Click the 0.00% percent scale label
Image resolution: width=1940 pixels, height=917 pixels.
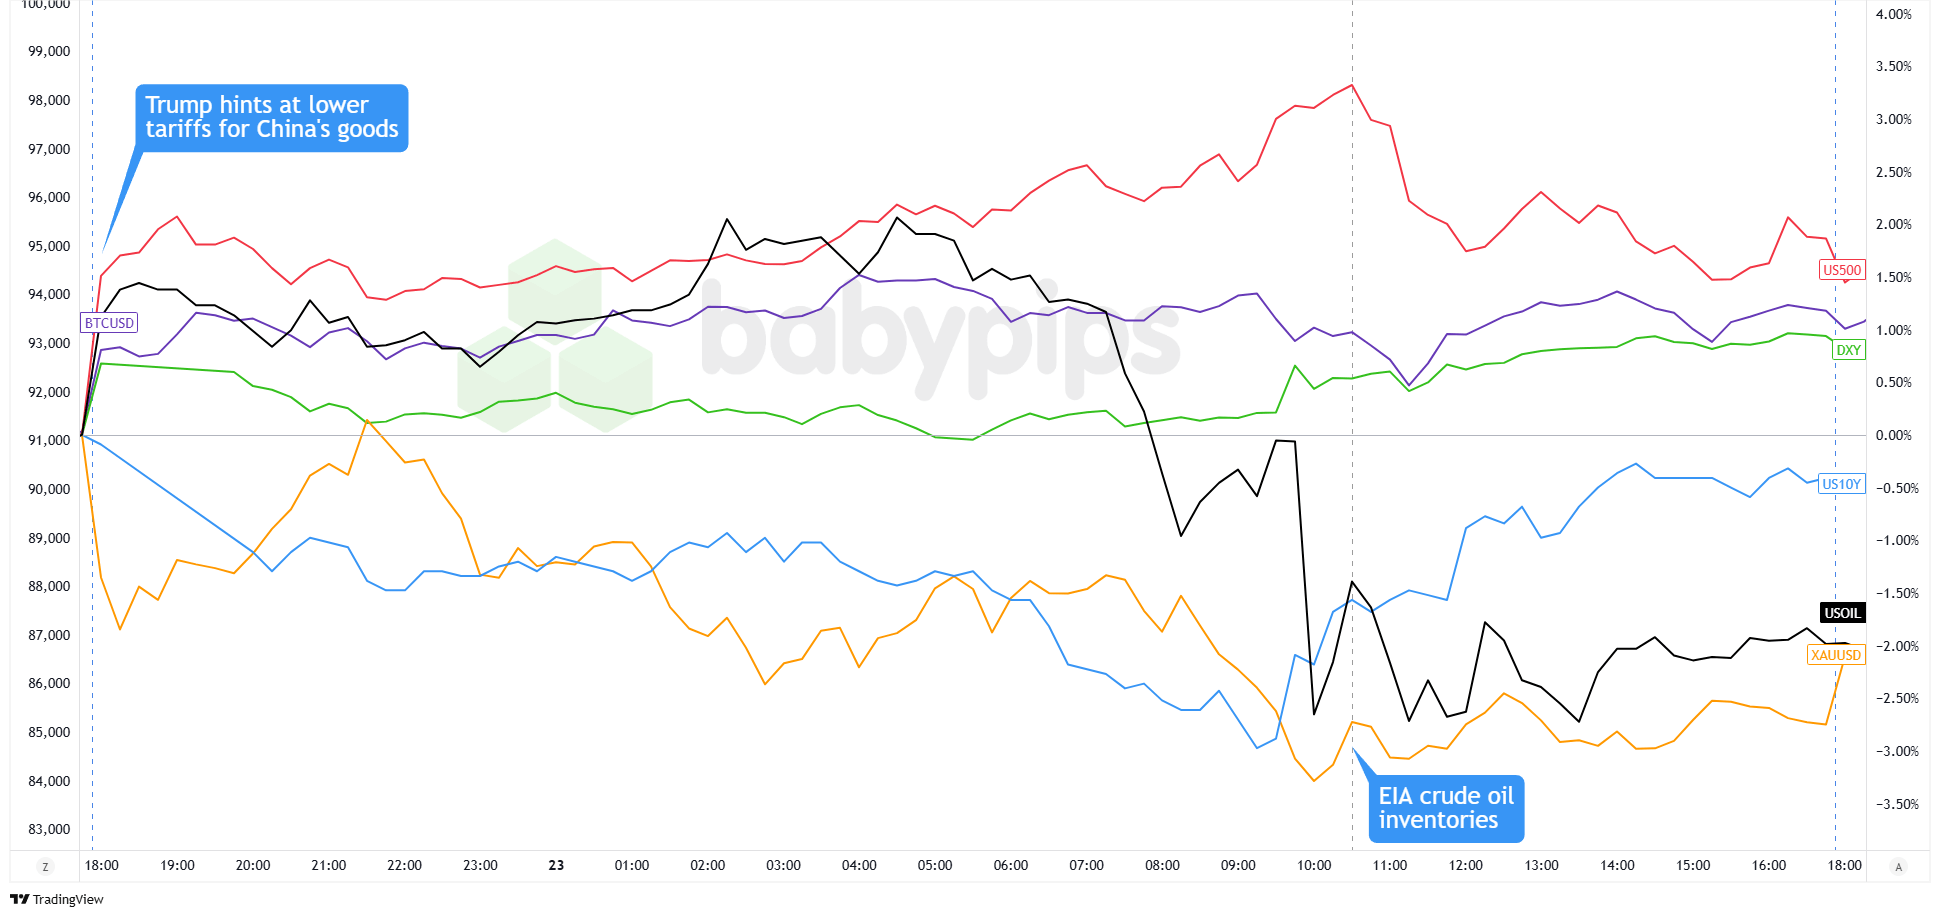1893,435
